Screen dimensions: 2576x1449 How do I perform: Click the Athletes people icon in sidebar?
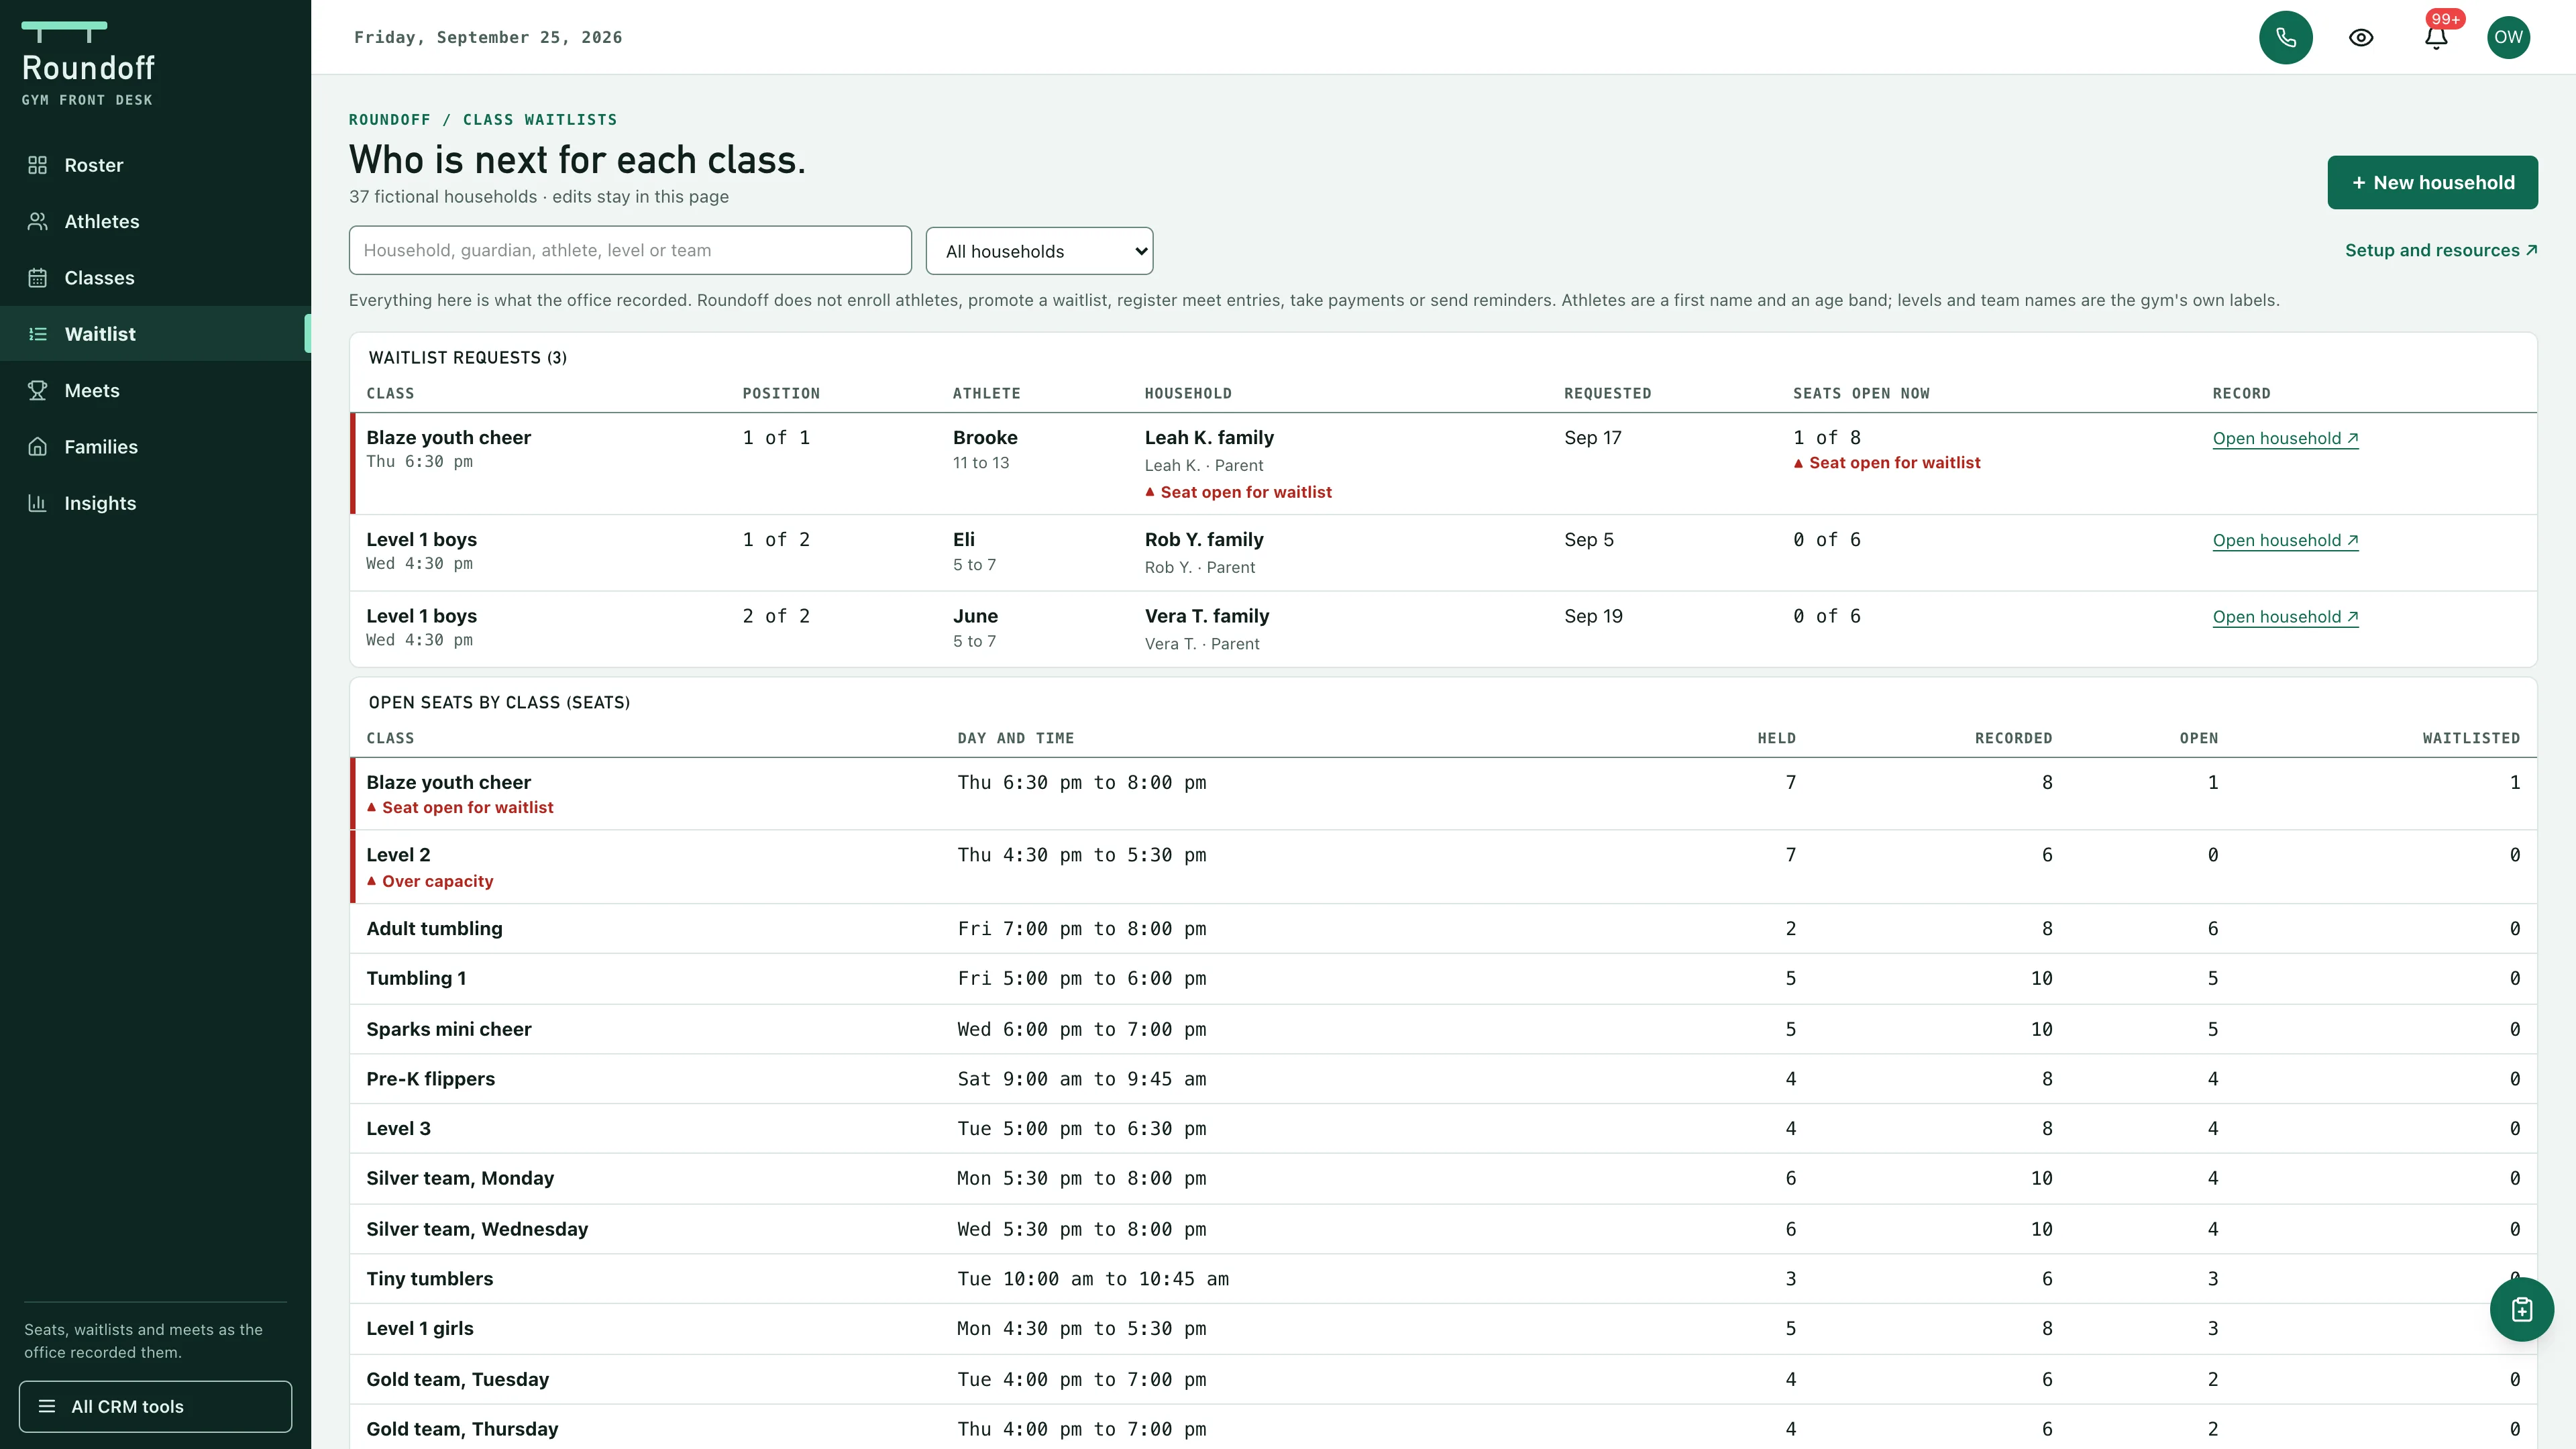pyautogui.click(x=38, y=221)
